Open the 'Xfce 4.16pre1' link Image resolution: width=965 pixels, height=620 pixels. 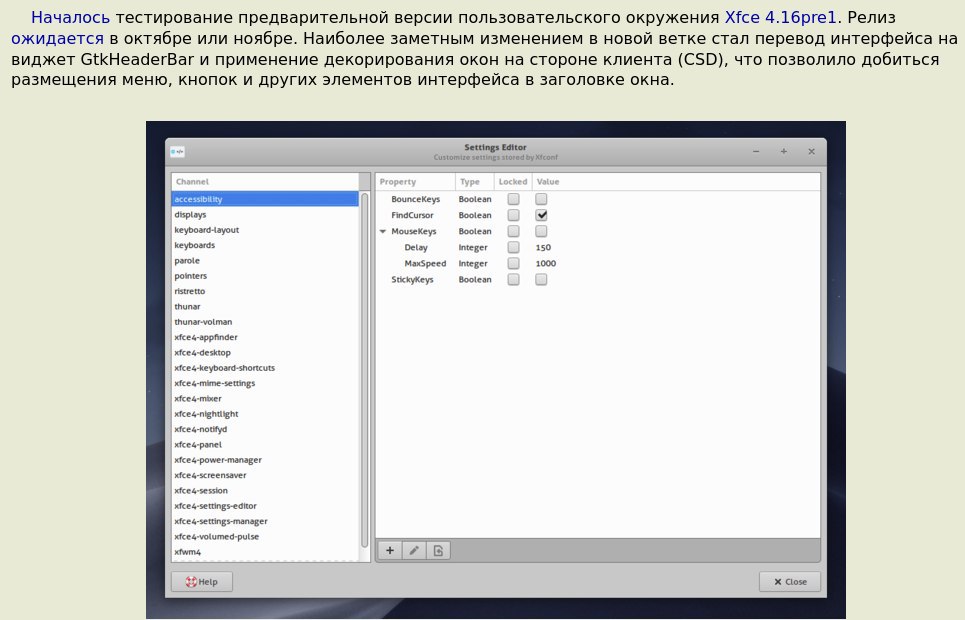pos(780,17)
